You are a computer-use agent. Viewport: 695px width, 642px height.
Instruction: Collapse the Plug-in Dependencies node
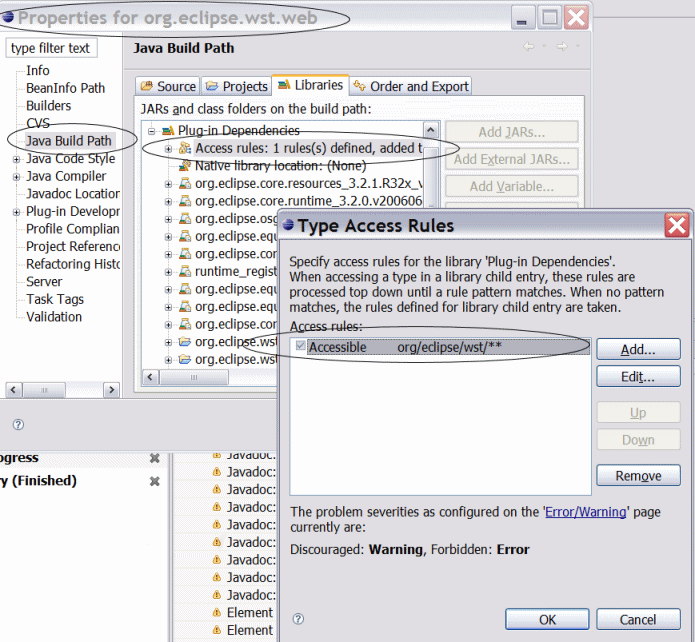point(152,131)
